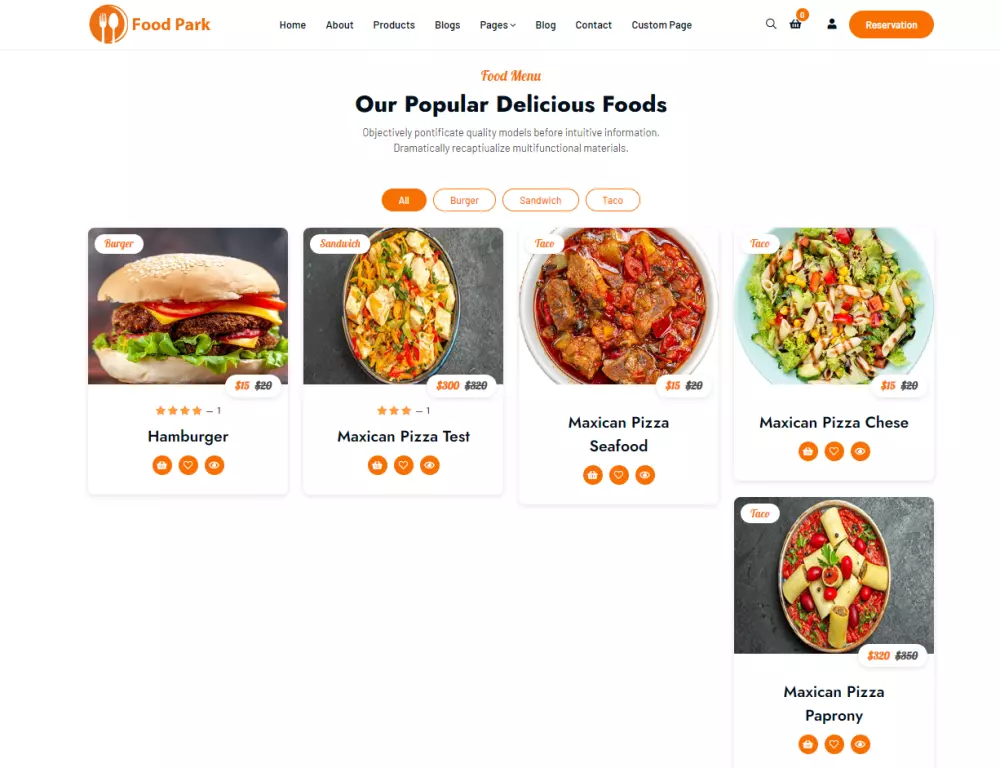Quick view Maxican Pizza Paprony eye icon
The image size is (1000, 768).
pyautogui.click(x=860, y=744)
